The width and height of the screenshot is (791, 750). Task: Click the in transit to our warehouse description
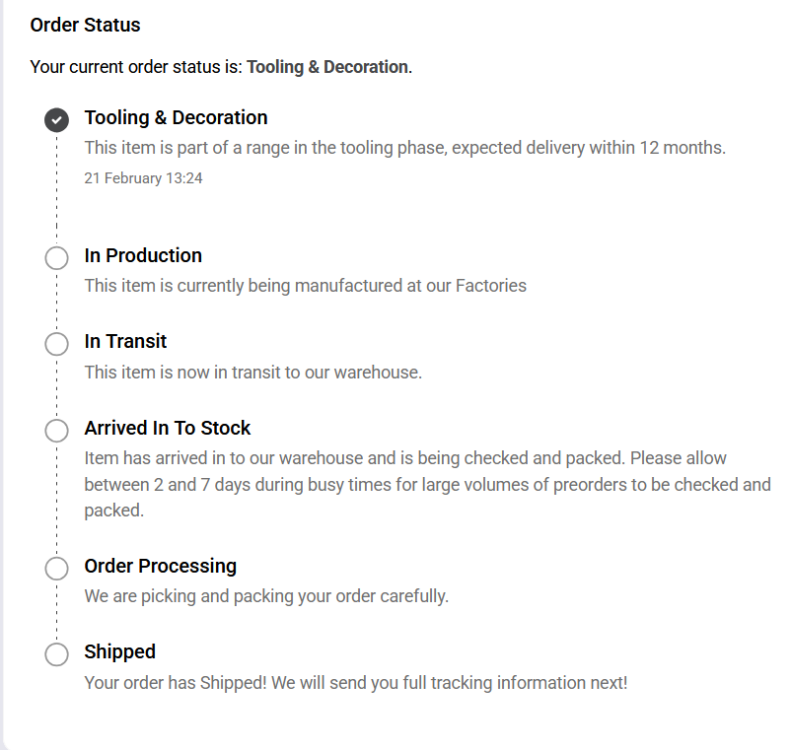(253, 372)
